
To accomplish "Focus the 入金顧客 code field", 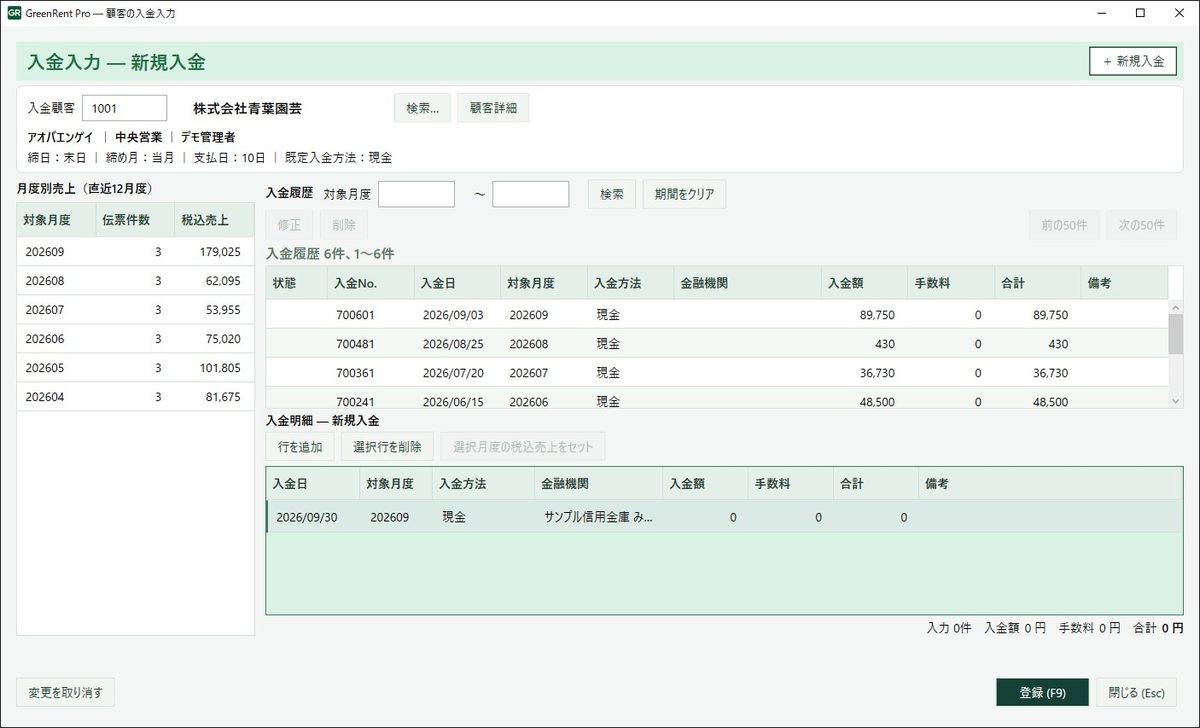I will [124, 108].
